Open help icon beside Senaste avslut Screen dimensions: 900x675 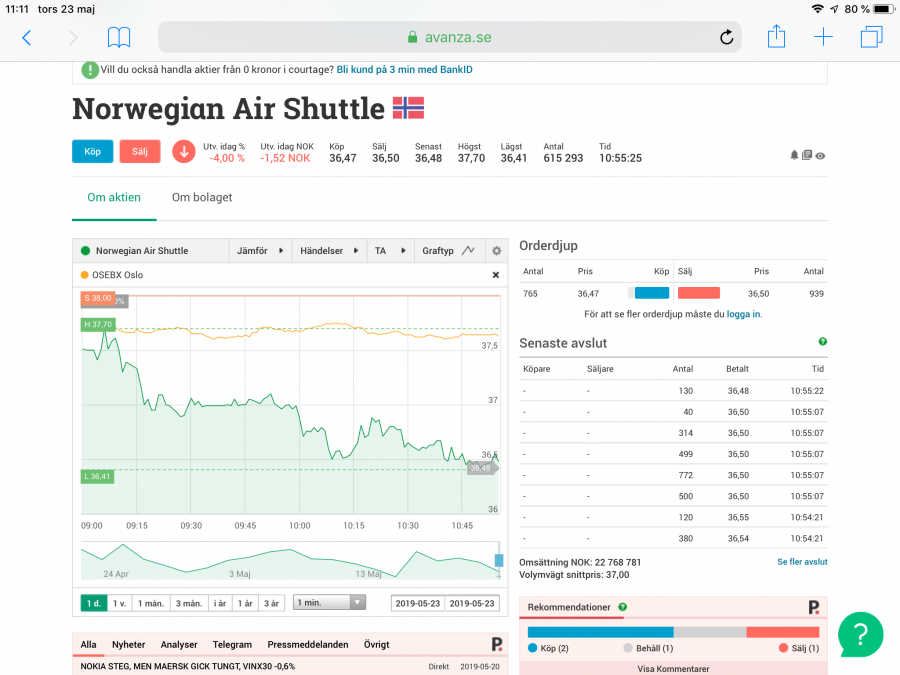pyautogui.click(x=823, y=342)
